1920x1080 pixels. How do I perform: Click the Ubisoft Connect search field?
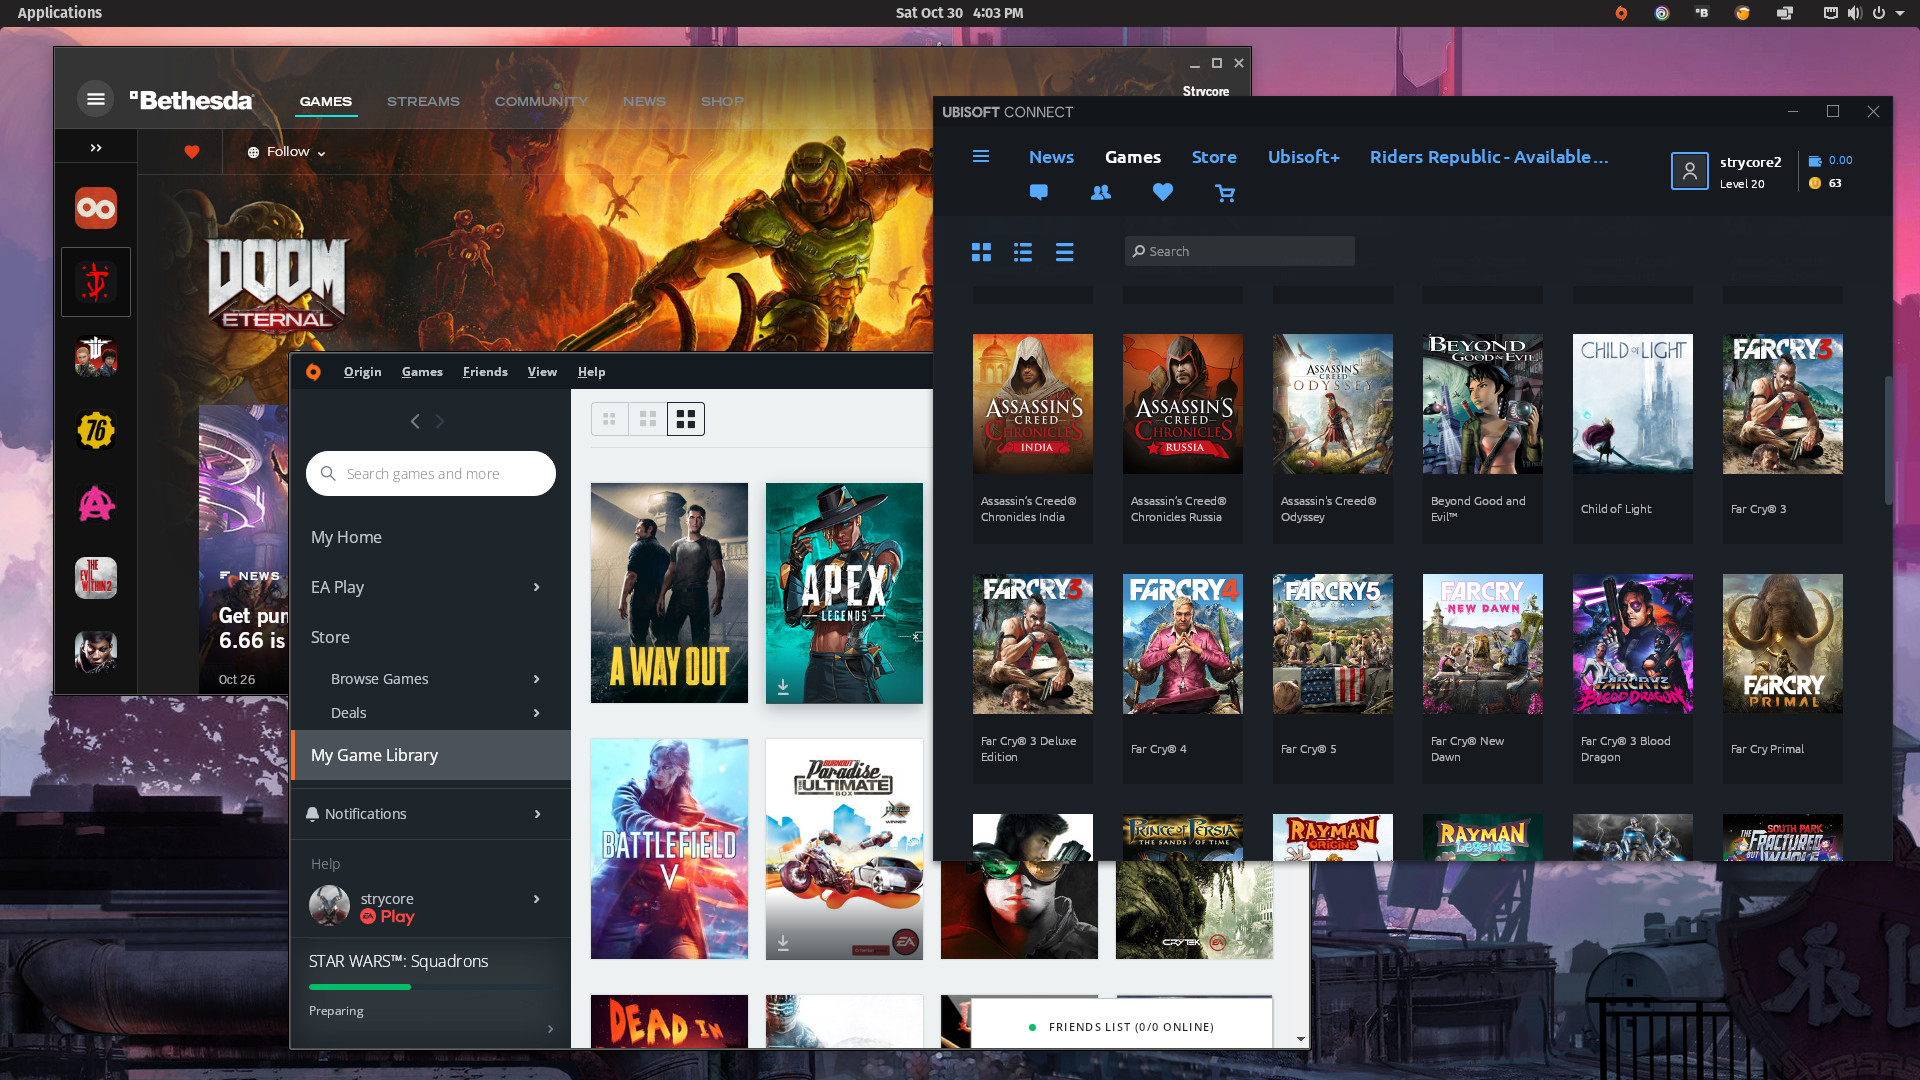(1239, 251)
